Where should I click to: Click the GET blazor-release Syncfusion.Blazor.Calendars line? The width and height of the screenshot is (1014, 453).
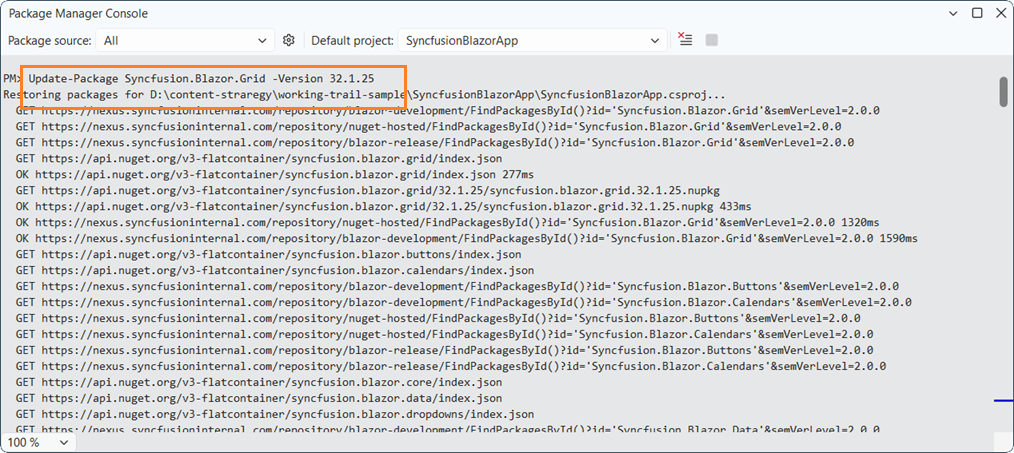pyautogui.click(x=451, y=366)
